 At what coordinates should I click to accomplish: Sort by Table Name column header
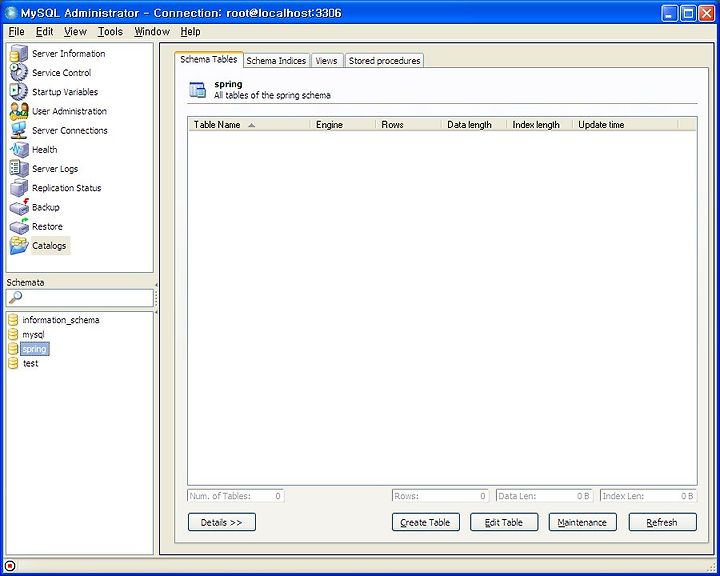click(x=249, y=124)
